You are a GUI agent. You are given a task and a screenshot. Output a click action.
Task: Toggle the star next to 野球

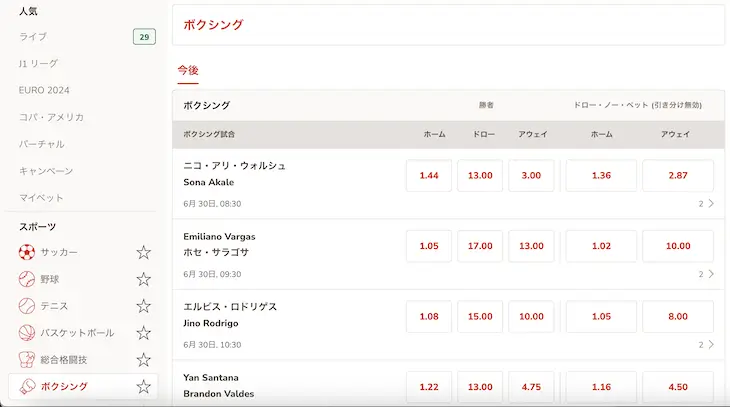143,279
